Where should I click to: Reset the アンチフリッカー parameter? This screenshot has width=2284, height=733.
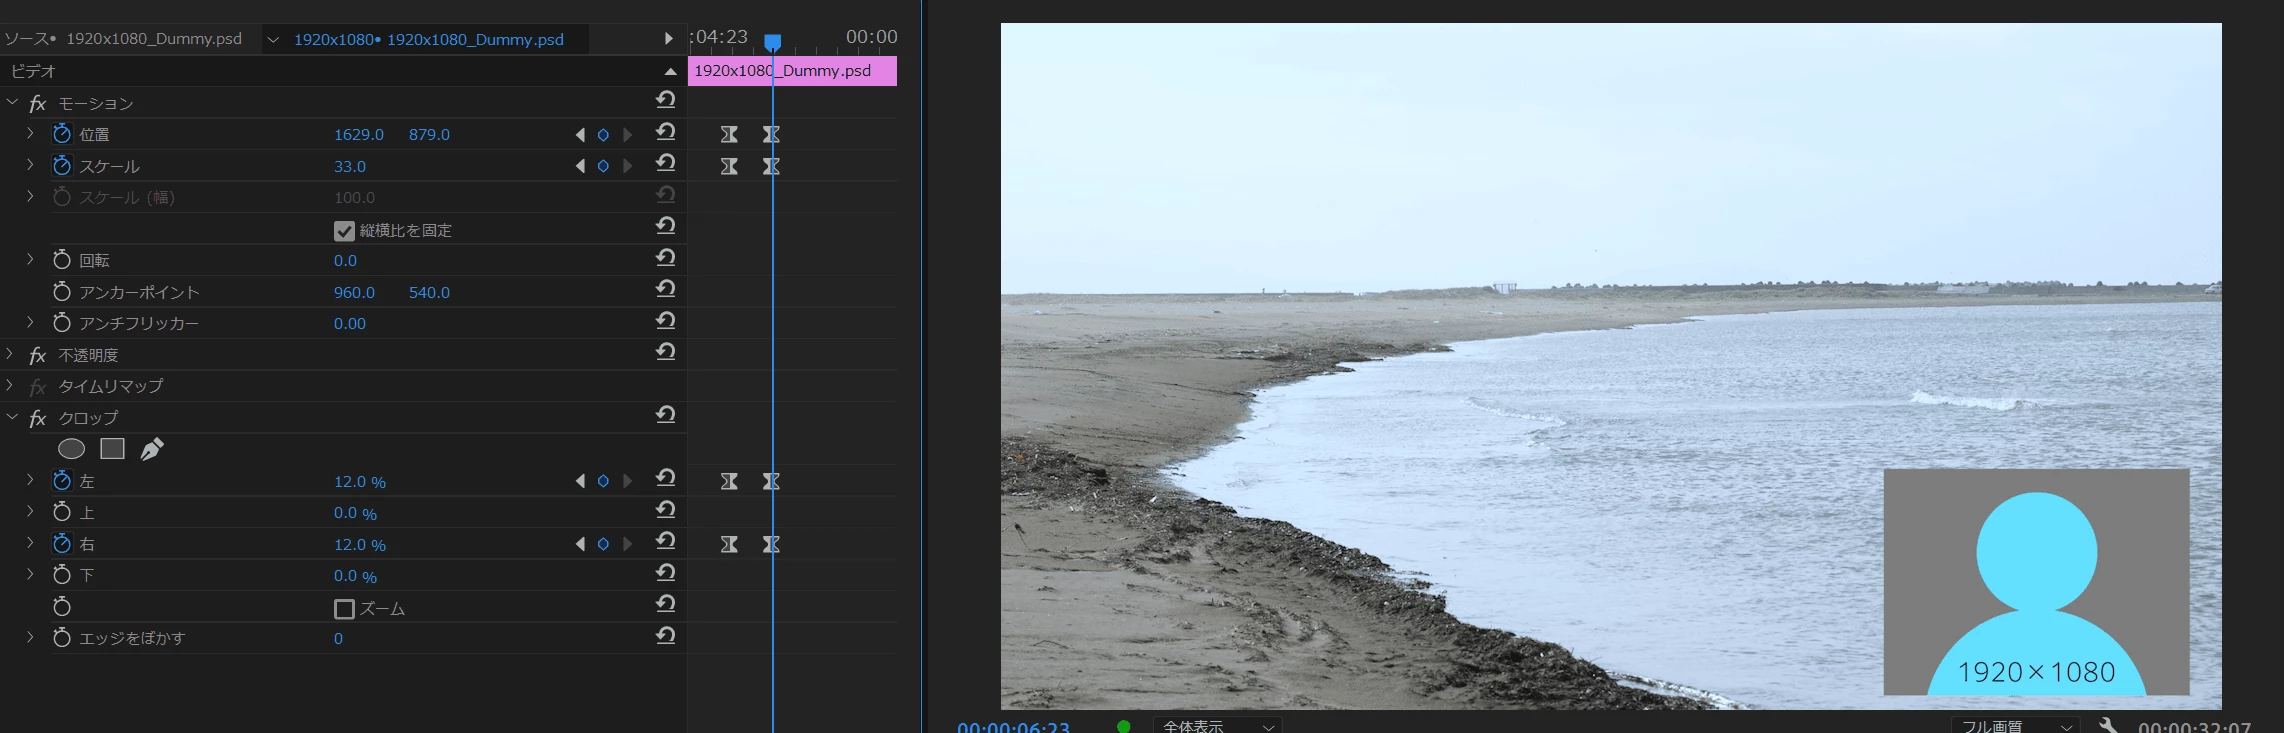665,320
